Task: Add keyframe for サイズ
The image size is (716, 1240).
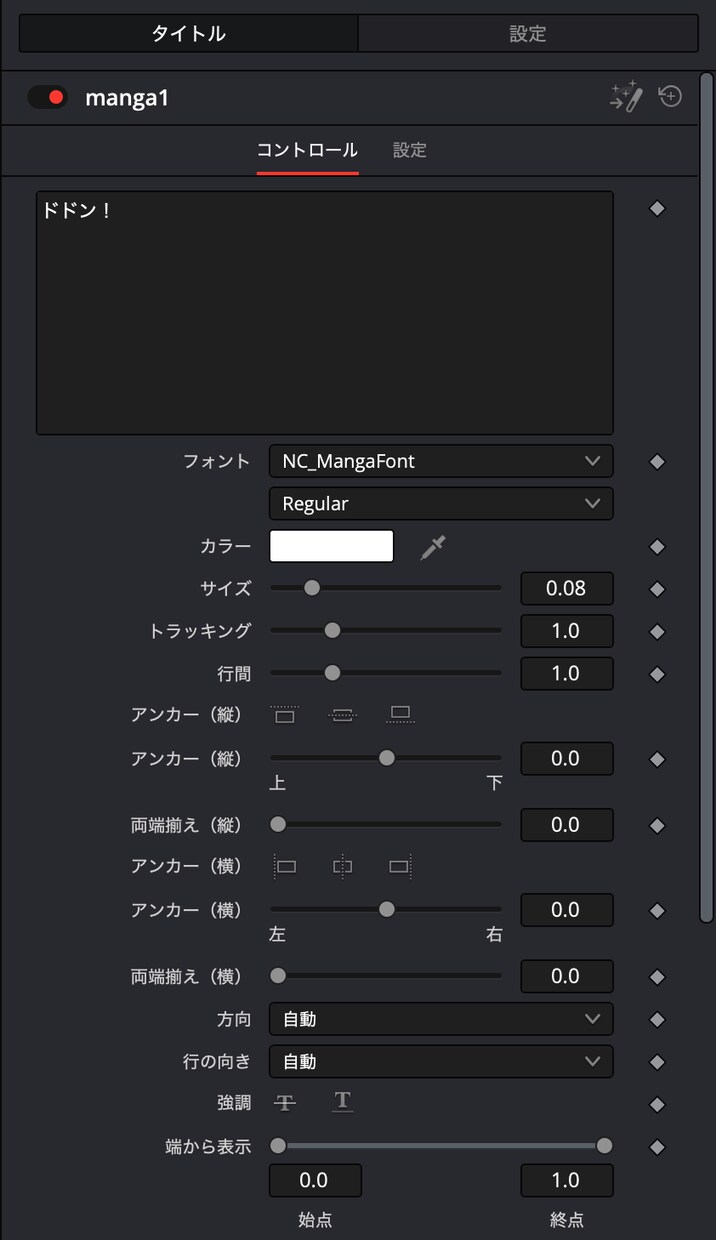Action: (x=657, y=589)
